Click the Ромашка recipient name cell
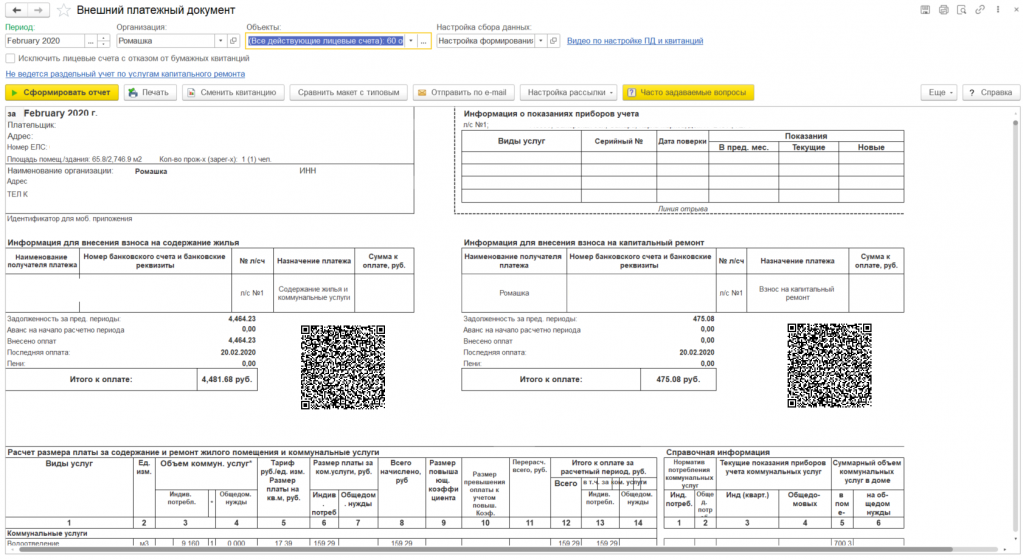Image resolution: width=1023 pixels, height=559 pixels. point(514,293)
